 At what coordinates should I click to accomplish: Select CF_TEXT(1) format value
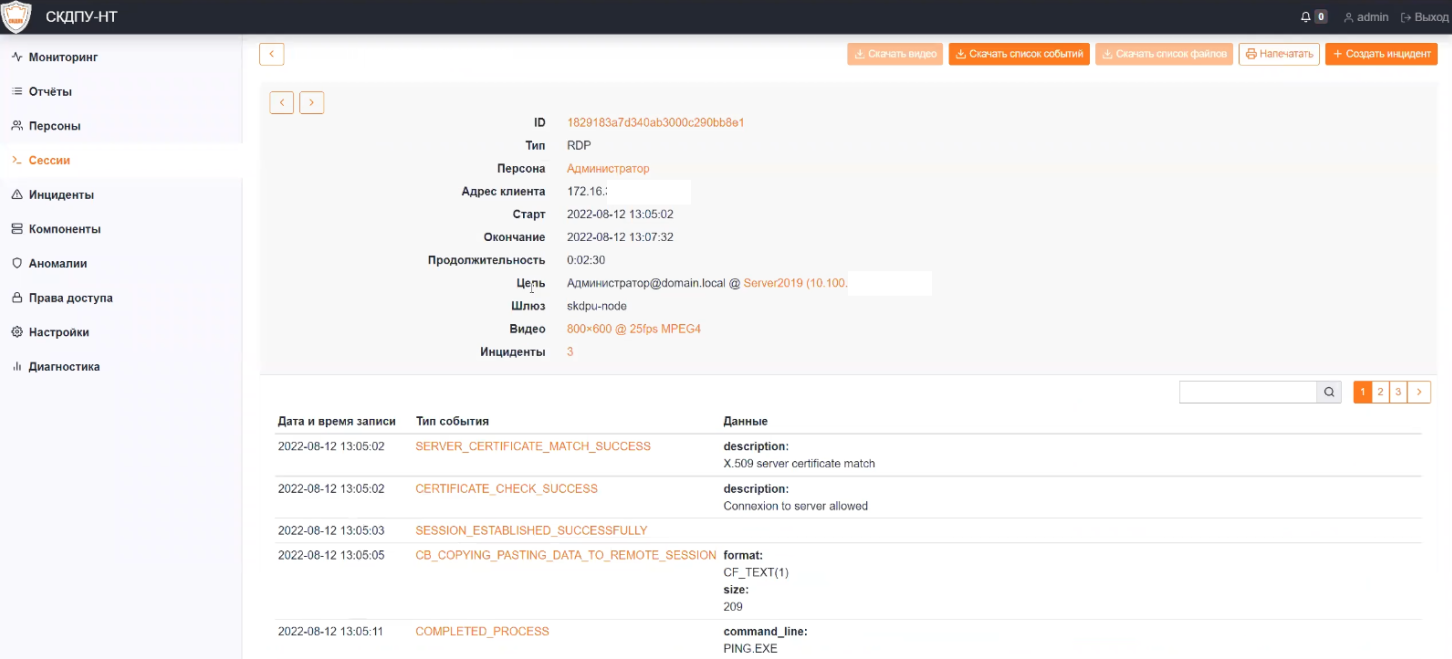[756, 573]
